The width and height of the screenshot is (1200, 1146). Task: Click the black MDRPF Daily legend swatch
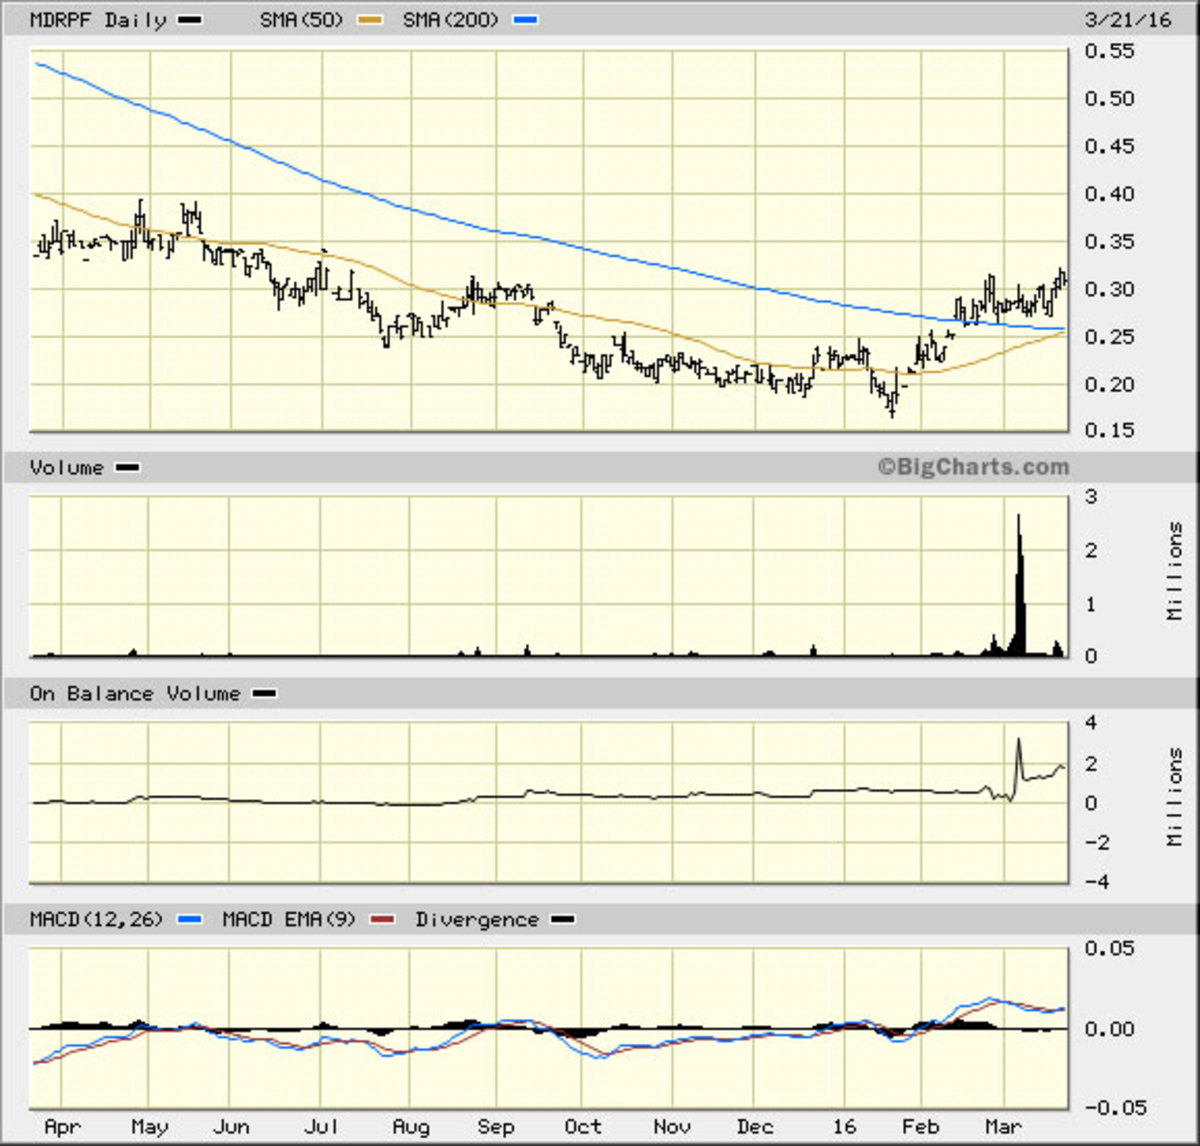pos(191,20)
